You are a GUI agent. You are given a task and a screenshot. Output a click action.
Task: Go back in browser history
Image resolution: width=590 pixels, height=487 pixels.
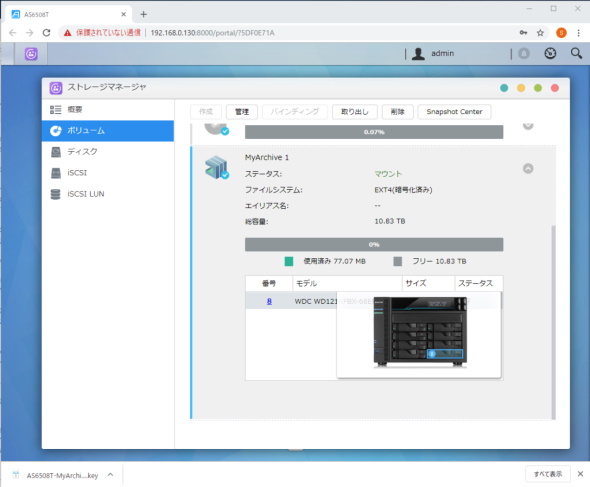pos(13,33)
